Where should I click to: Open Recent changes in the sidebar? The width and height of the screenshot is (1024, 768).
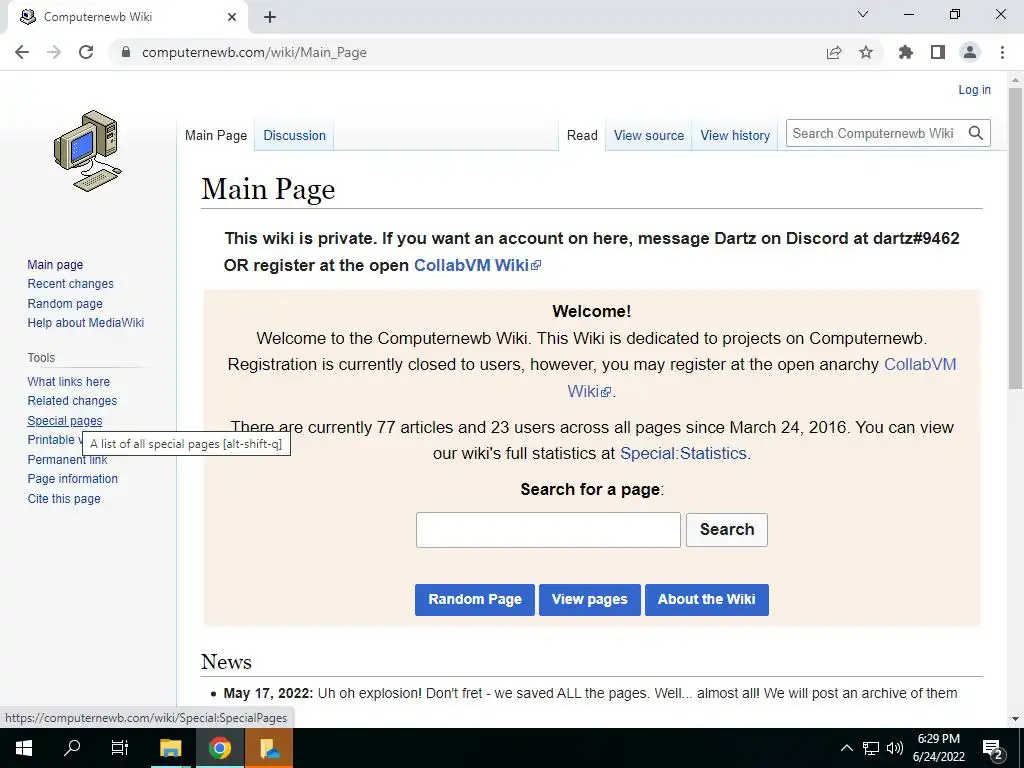tap(71, 283)
